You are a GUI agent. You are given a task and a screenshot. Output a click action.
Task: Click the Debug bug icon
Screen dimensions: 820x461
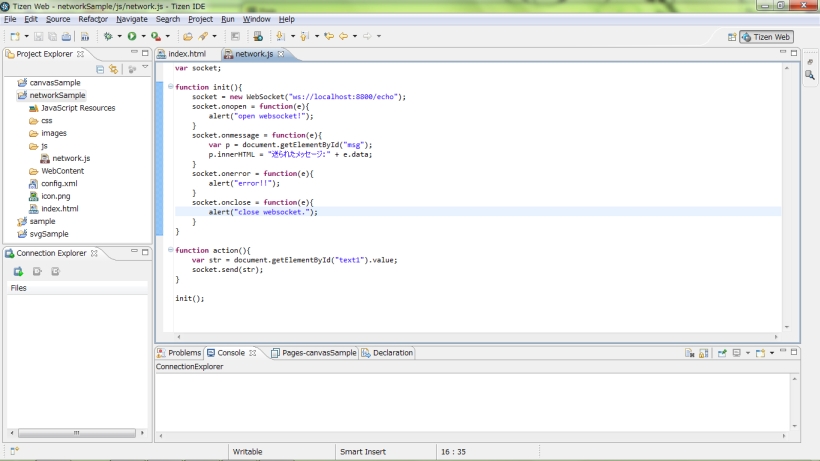click(108, 37)
